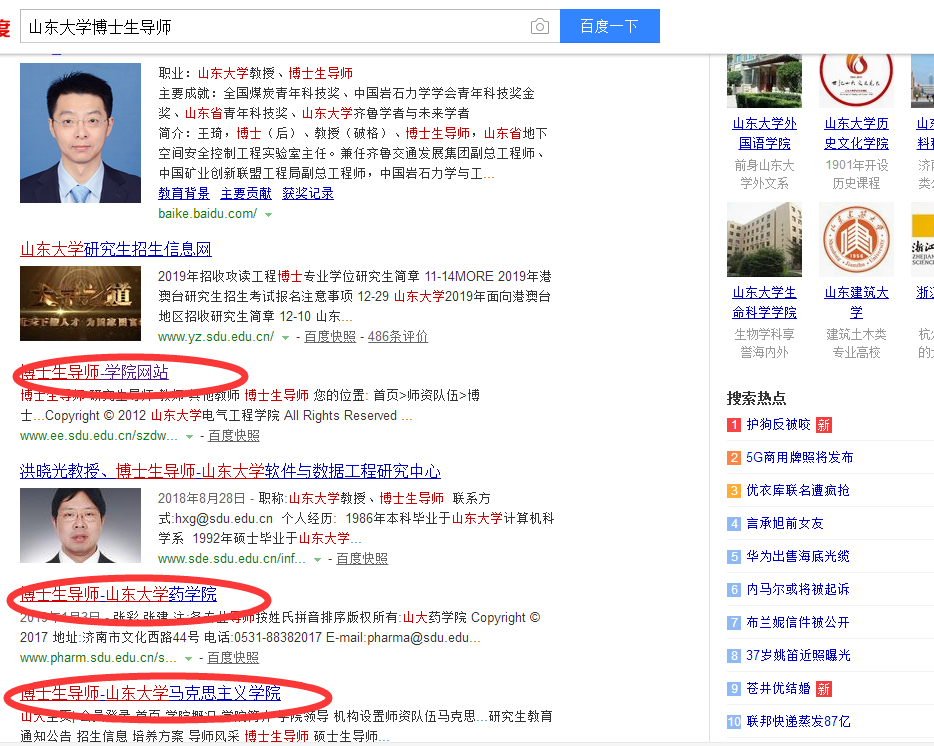934x746 pixels.
Task: Click the 山东建筑大学 emblem thumbnail
Action: [x=856, y=240]
